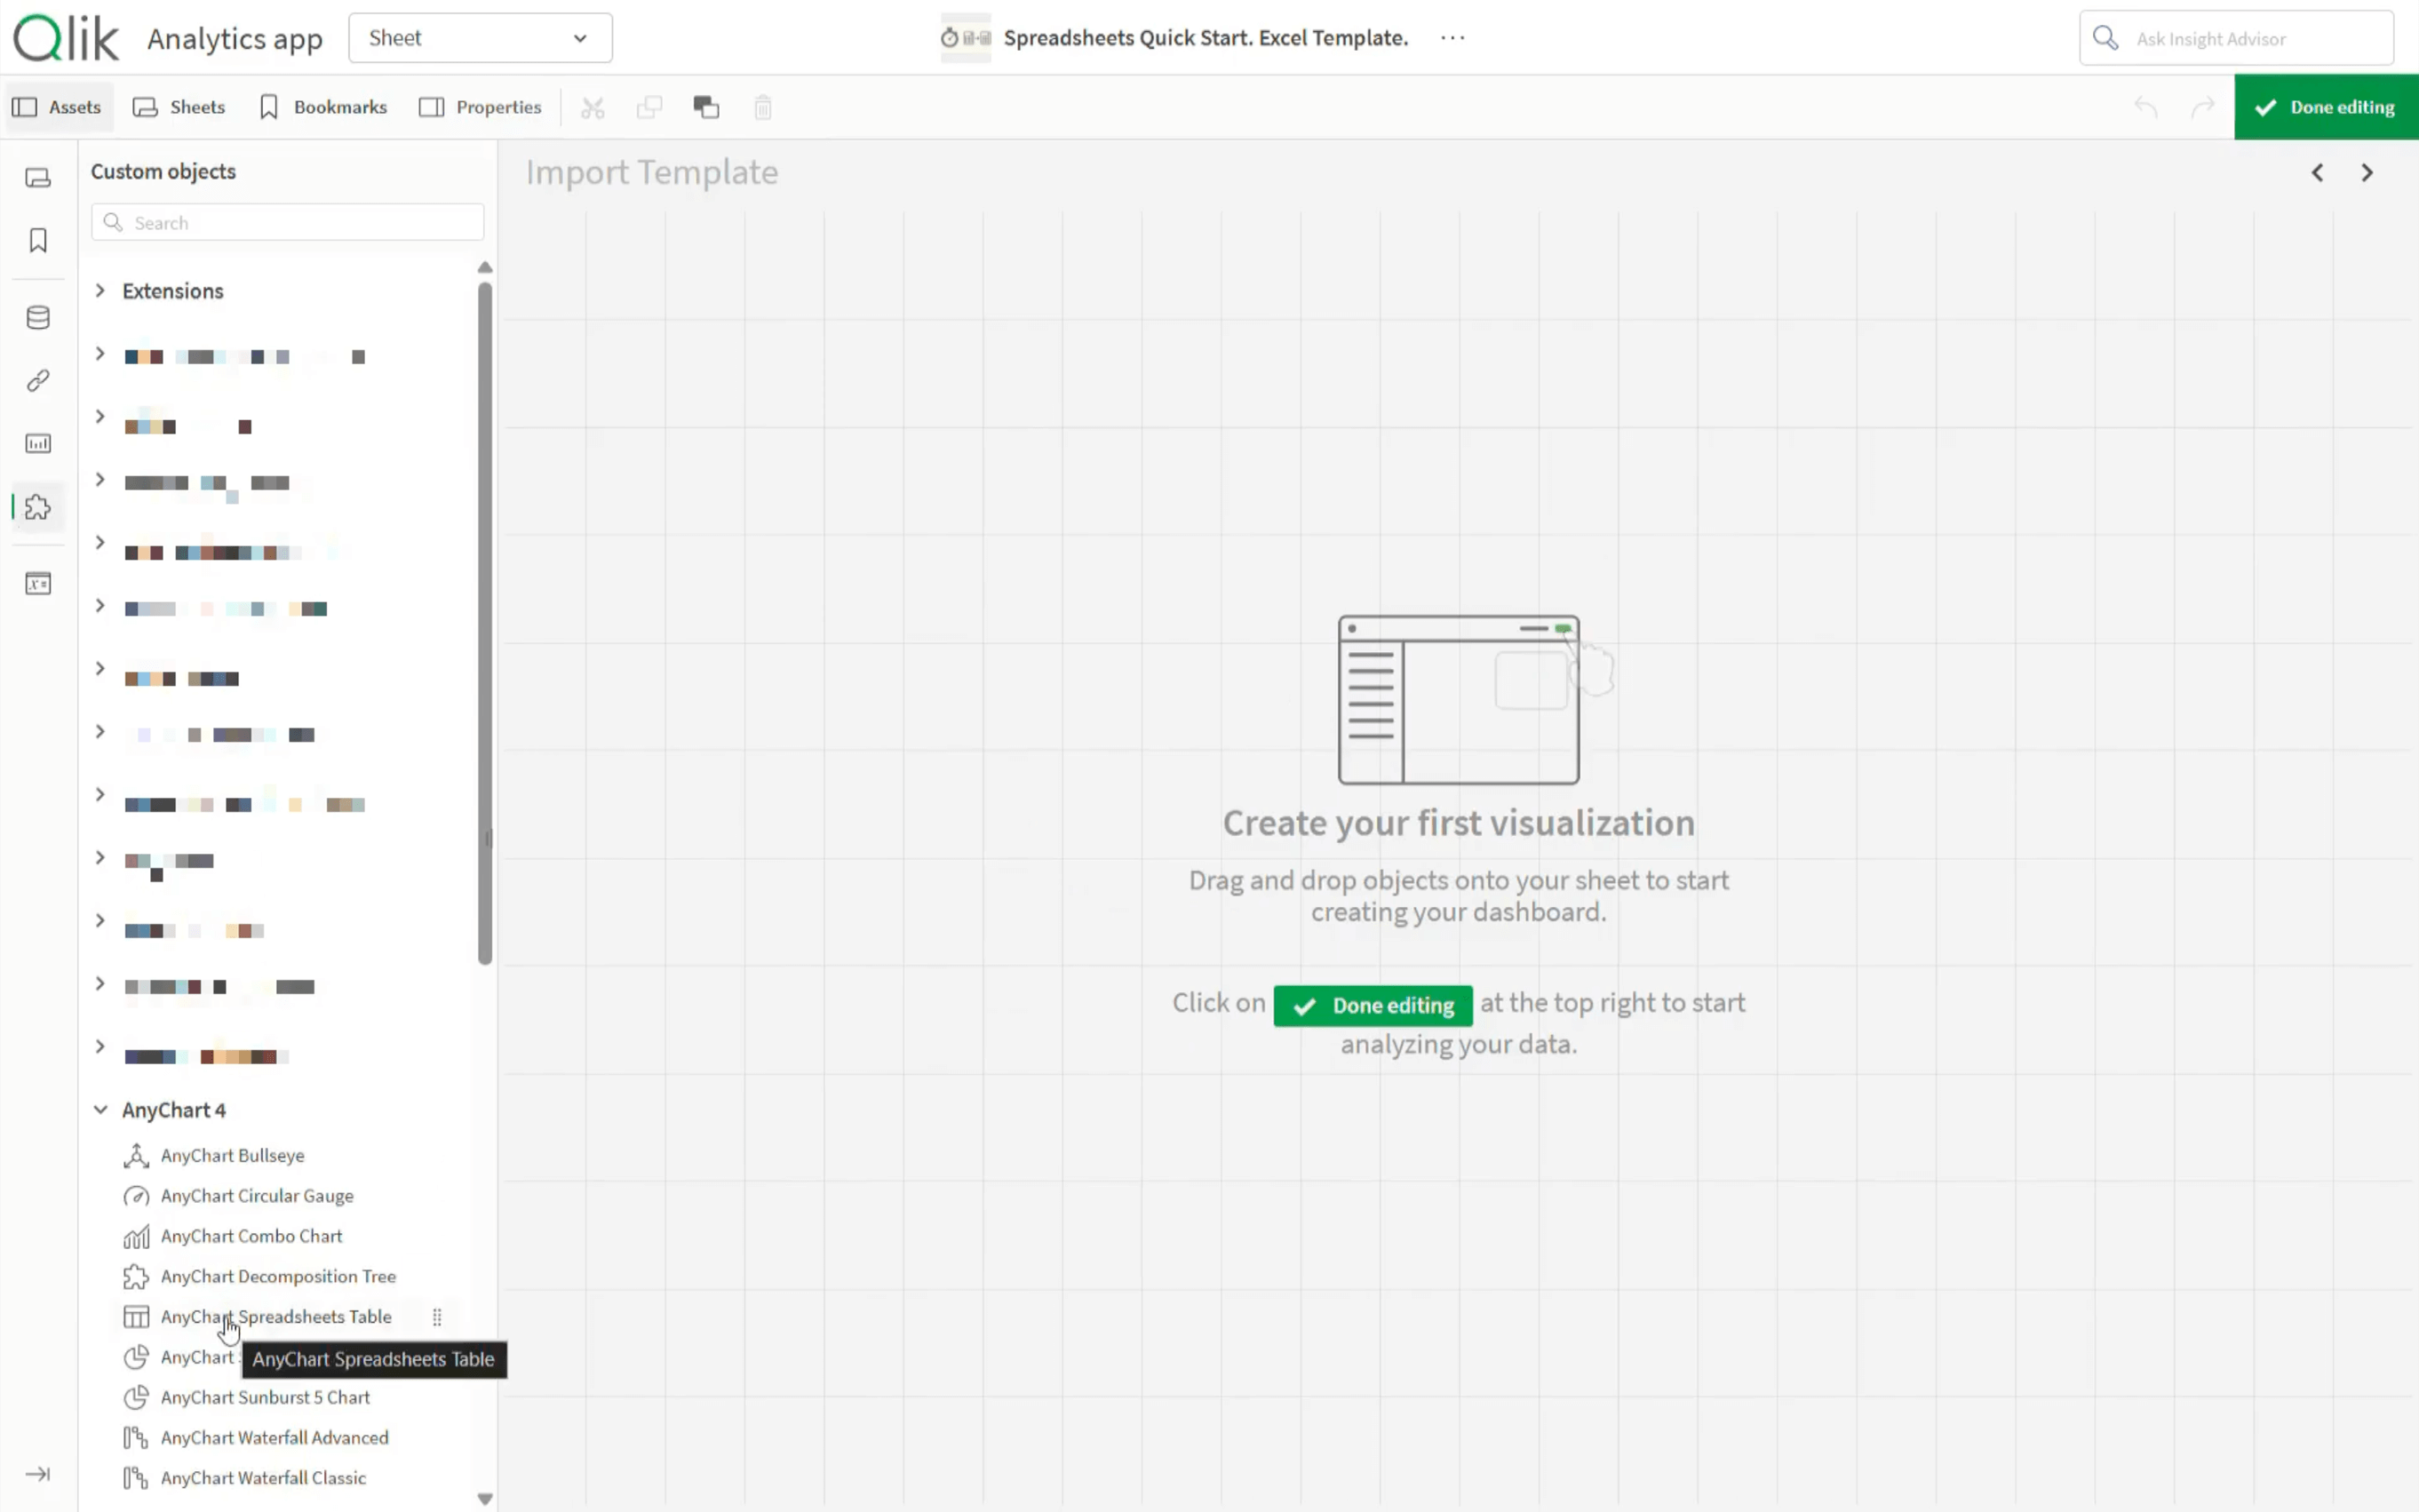Toggle the Properties panel

pos(480,107)
